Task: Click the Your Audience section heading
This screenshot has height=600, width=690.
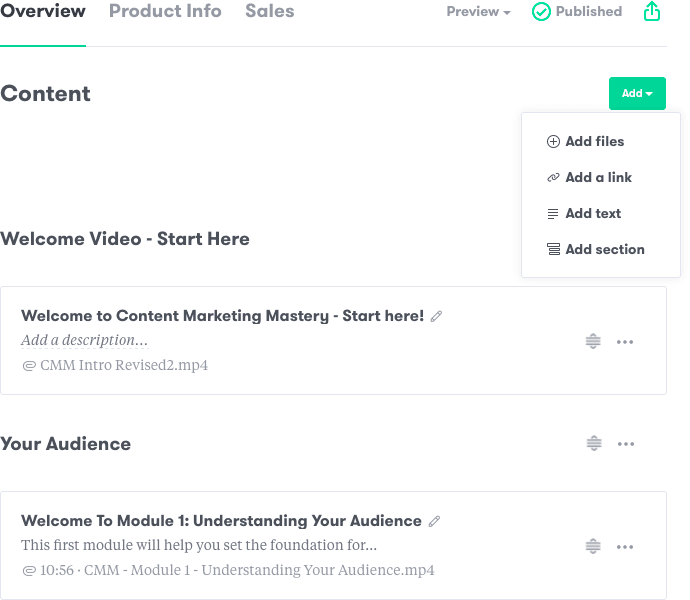Action: click(x=66, y=444)
